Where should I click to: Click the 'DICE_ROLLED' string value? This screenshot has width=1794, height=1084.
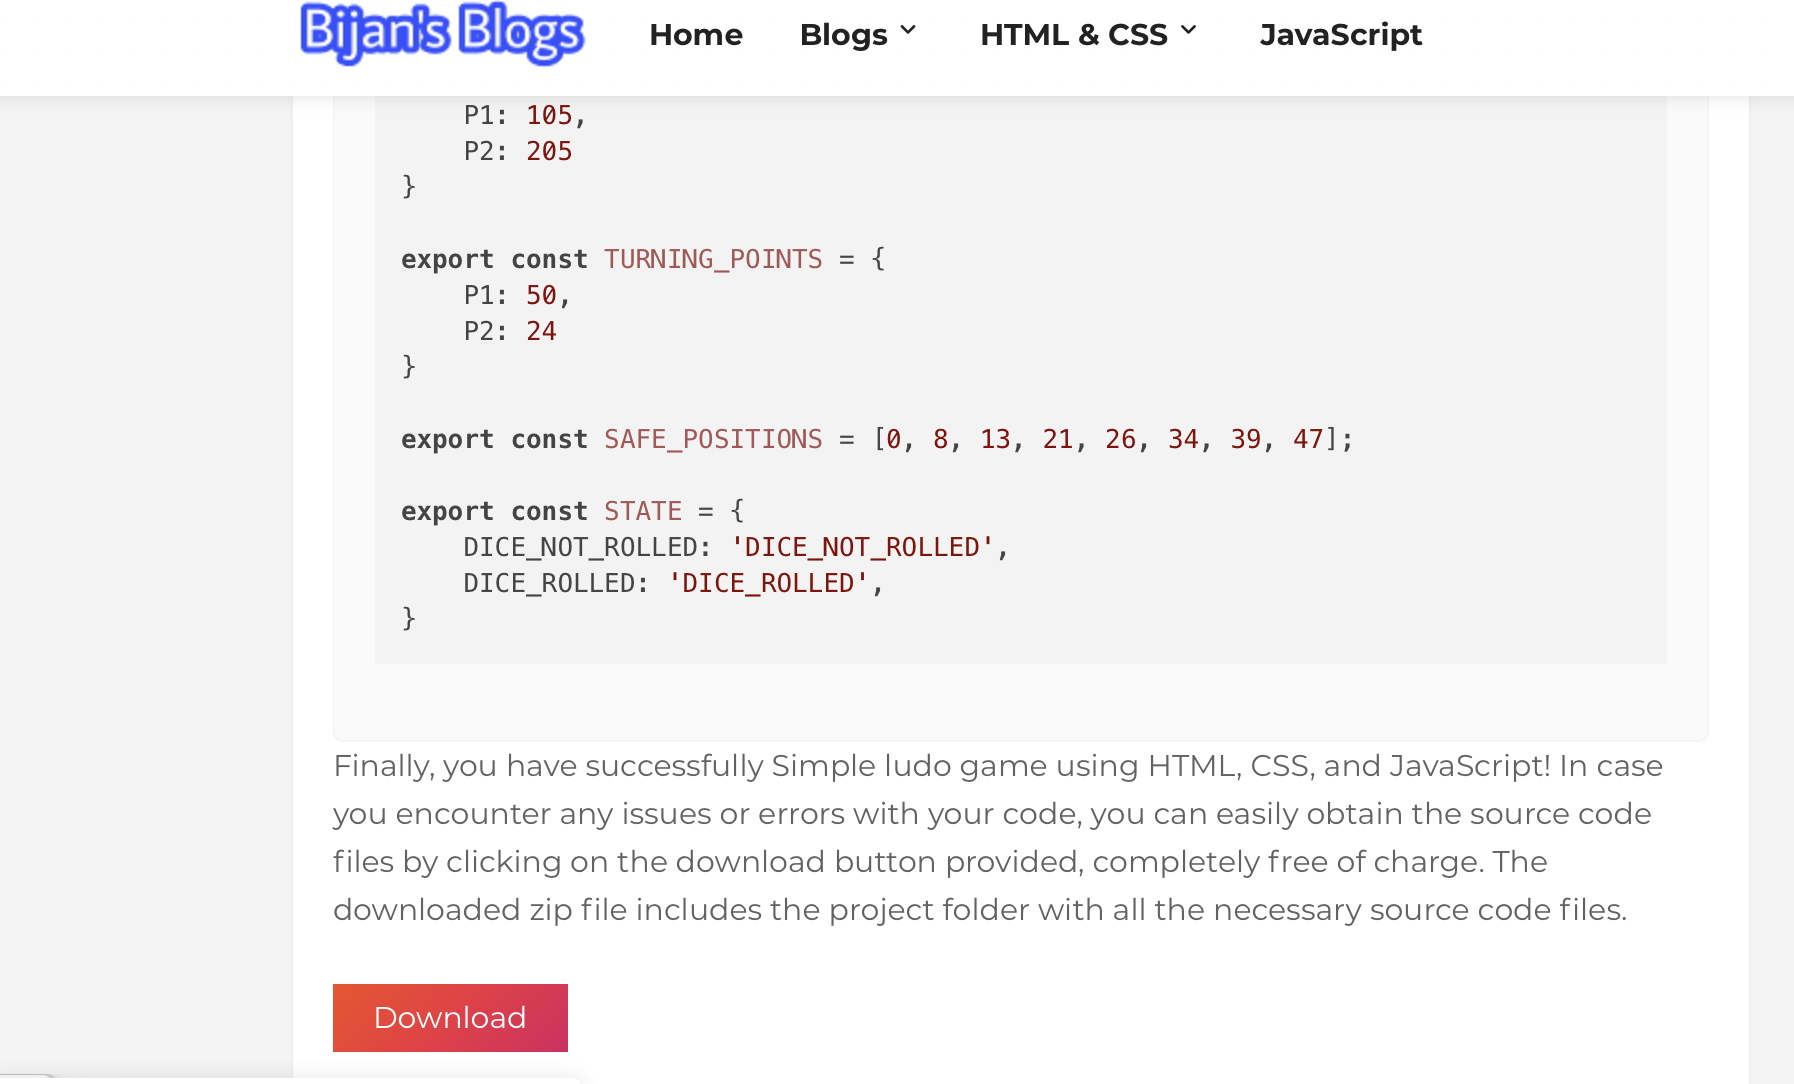(768, 584)
